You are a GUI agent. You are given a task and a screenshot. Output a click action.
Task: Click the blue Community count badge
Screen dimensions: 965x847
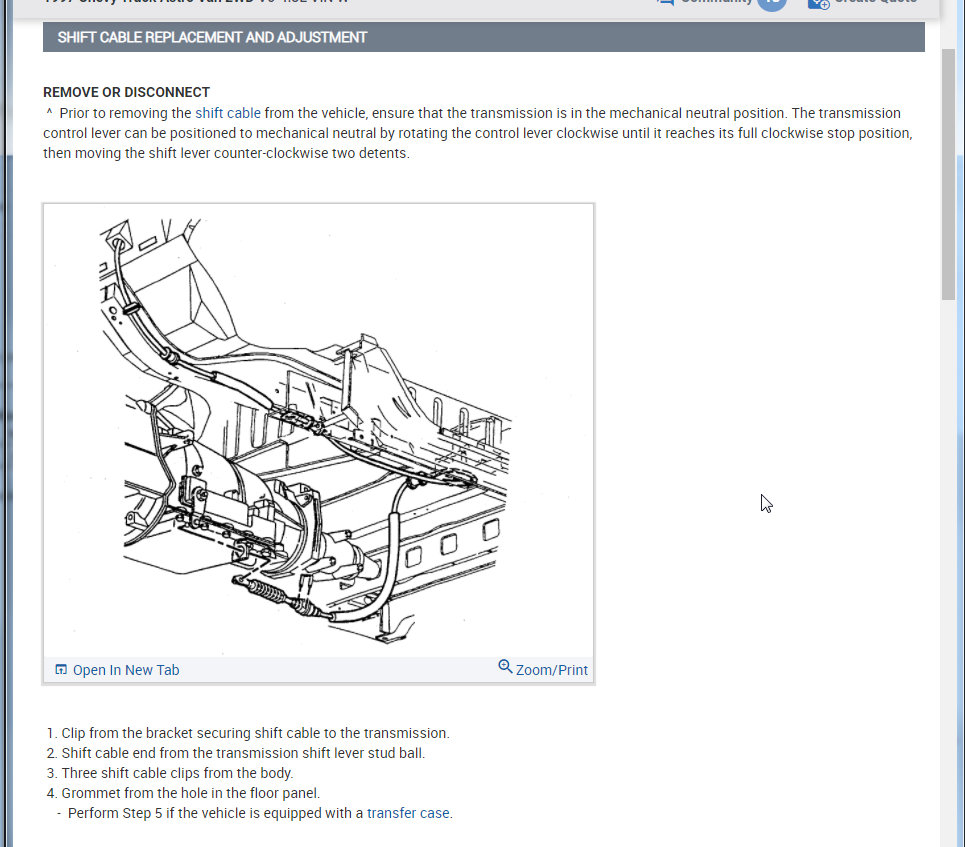coord(771,3)
